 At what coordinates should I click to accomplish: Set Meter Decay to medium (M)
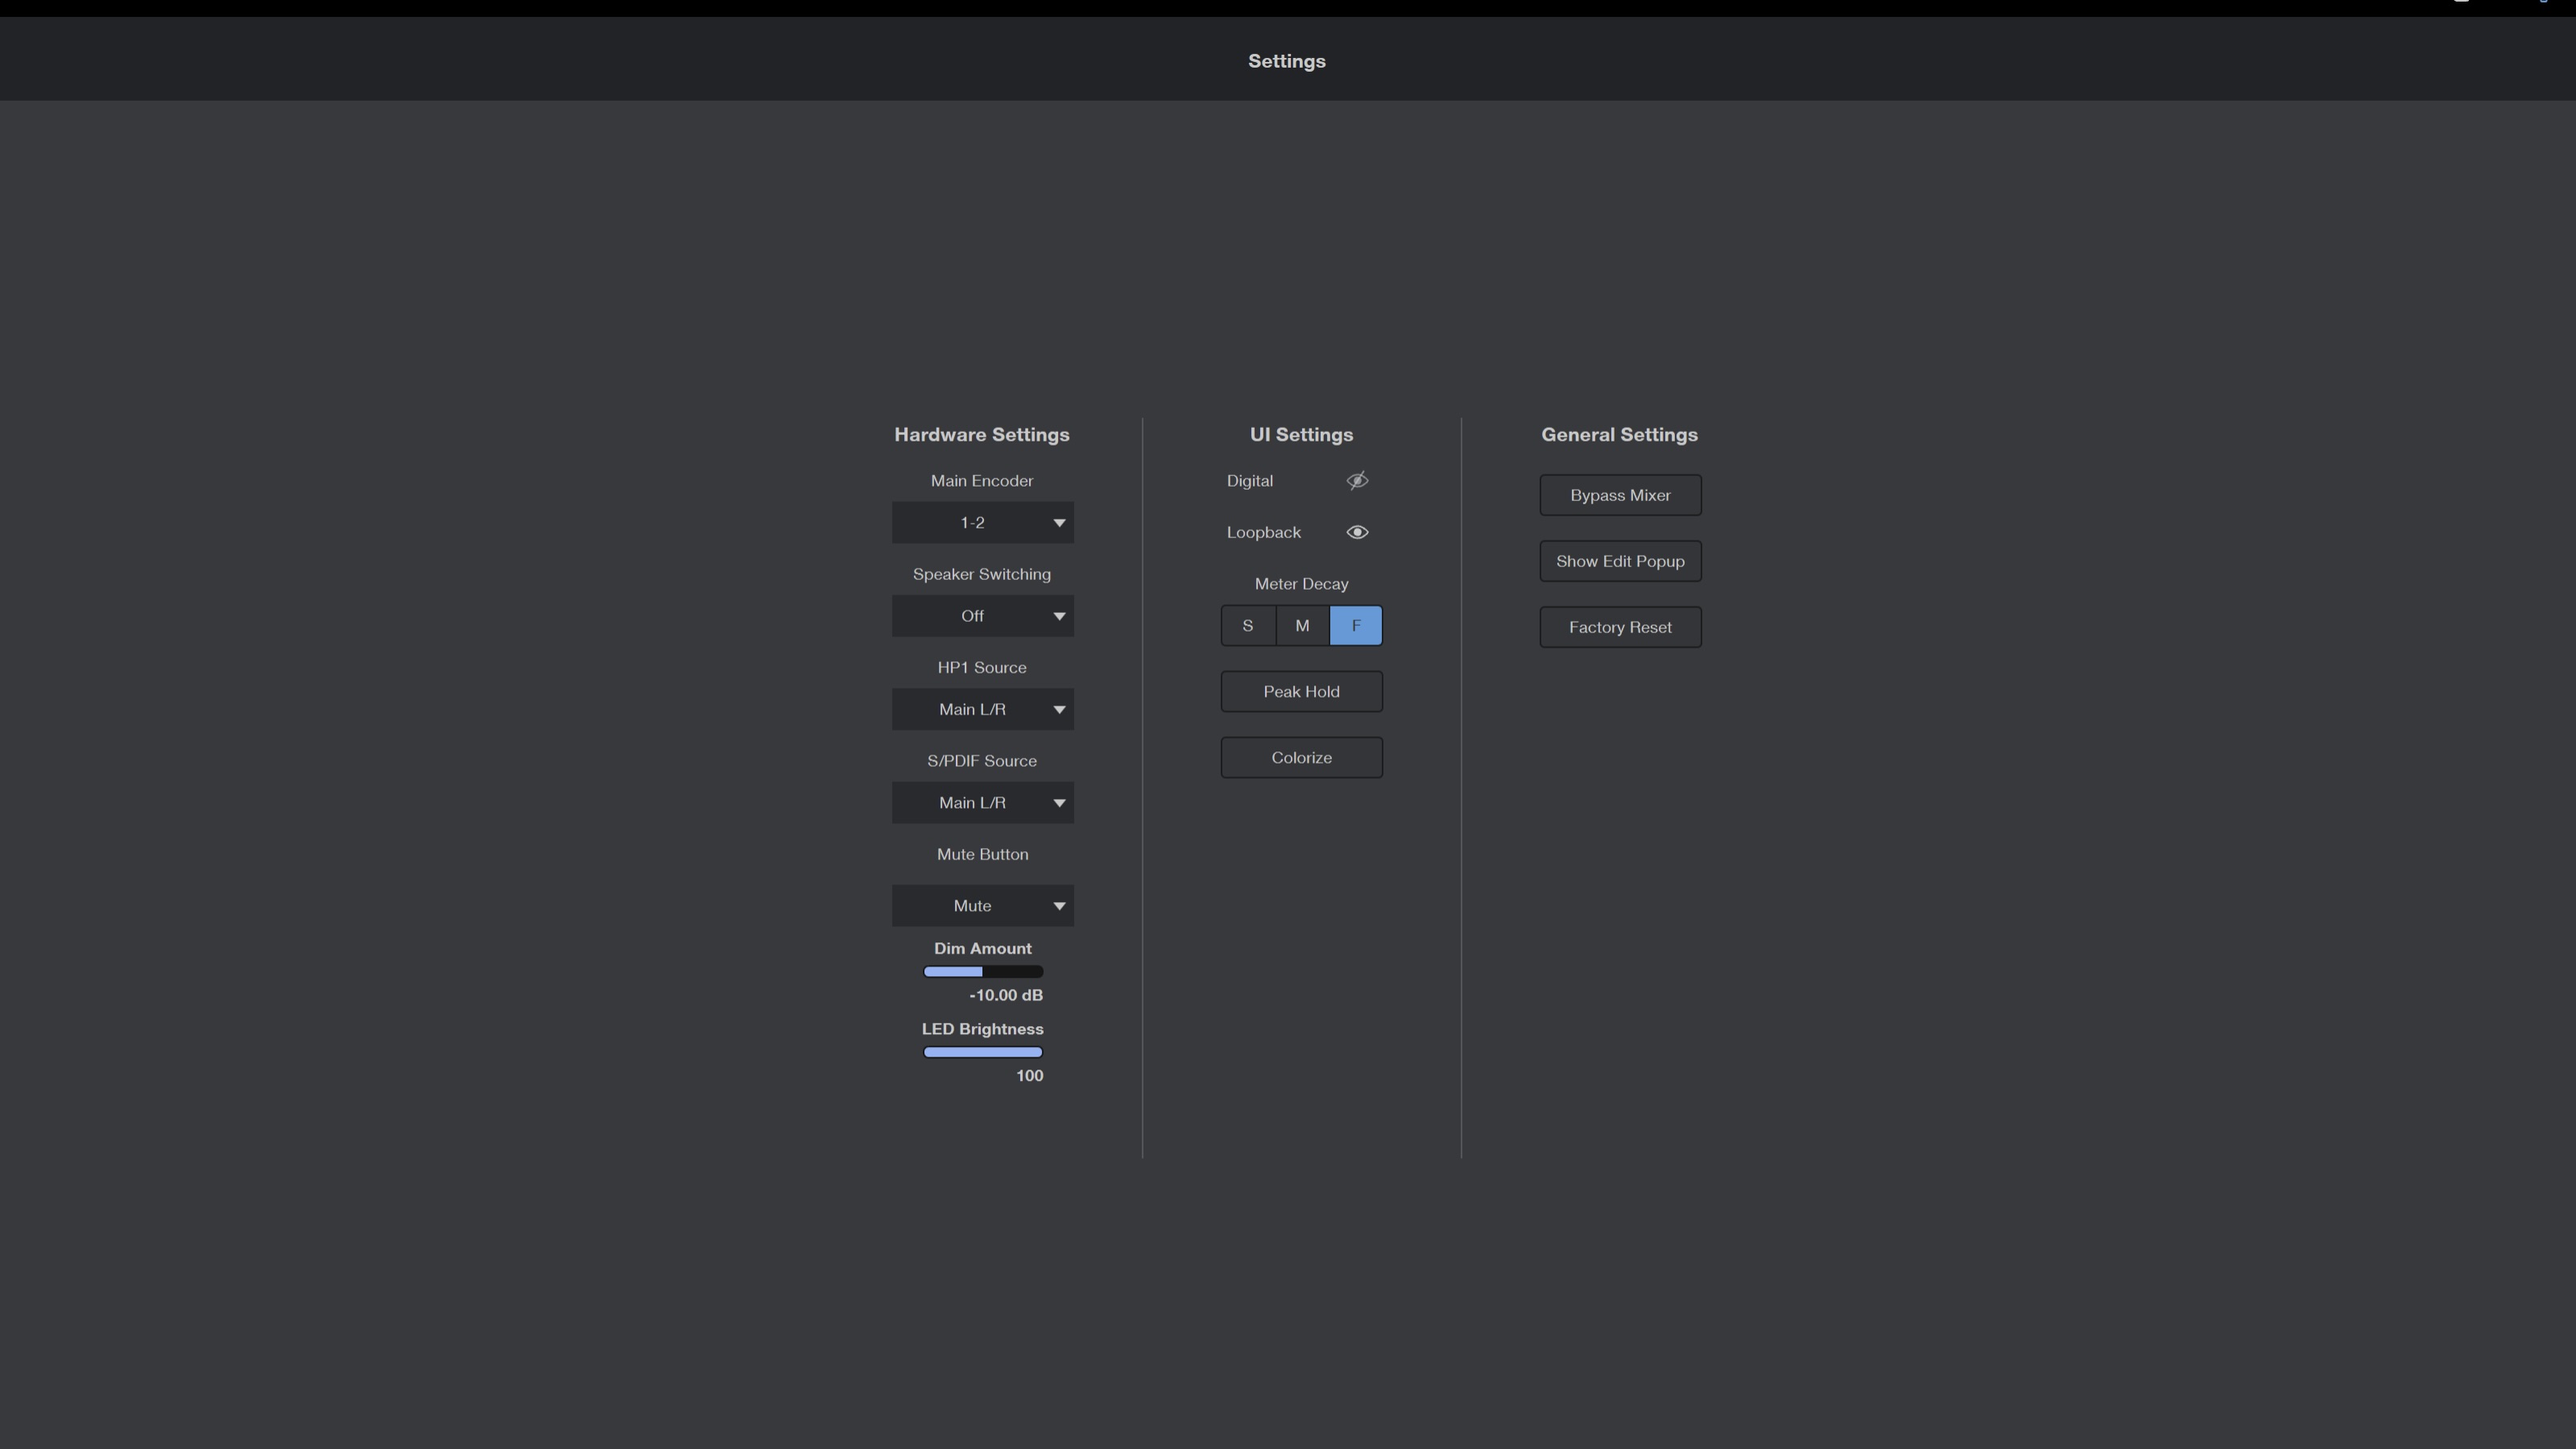[1302, 625]
